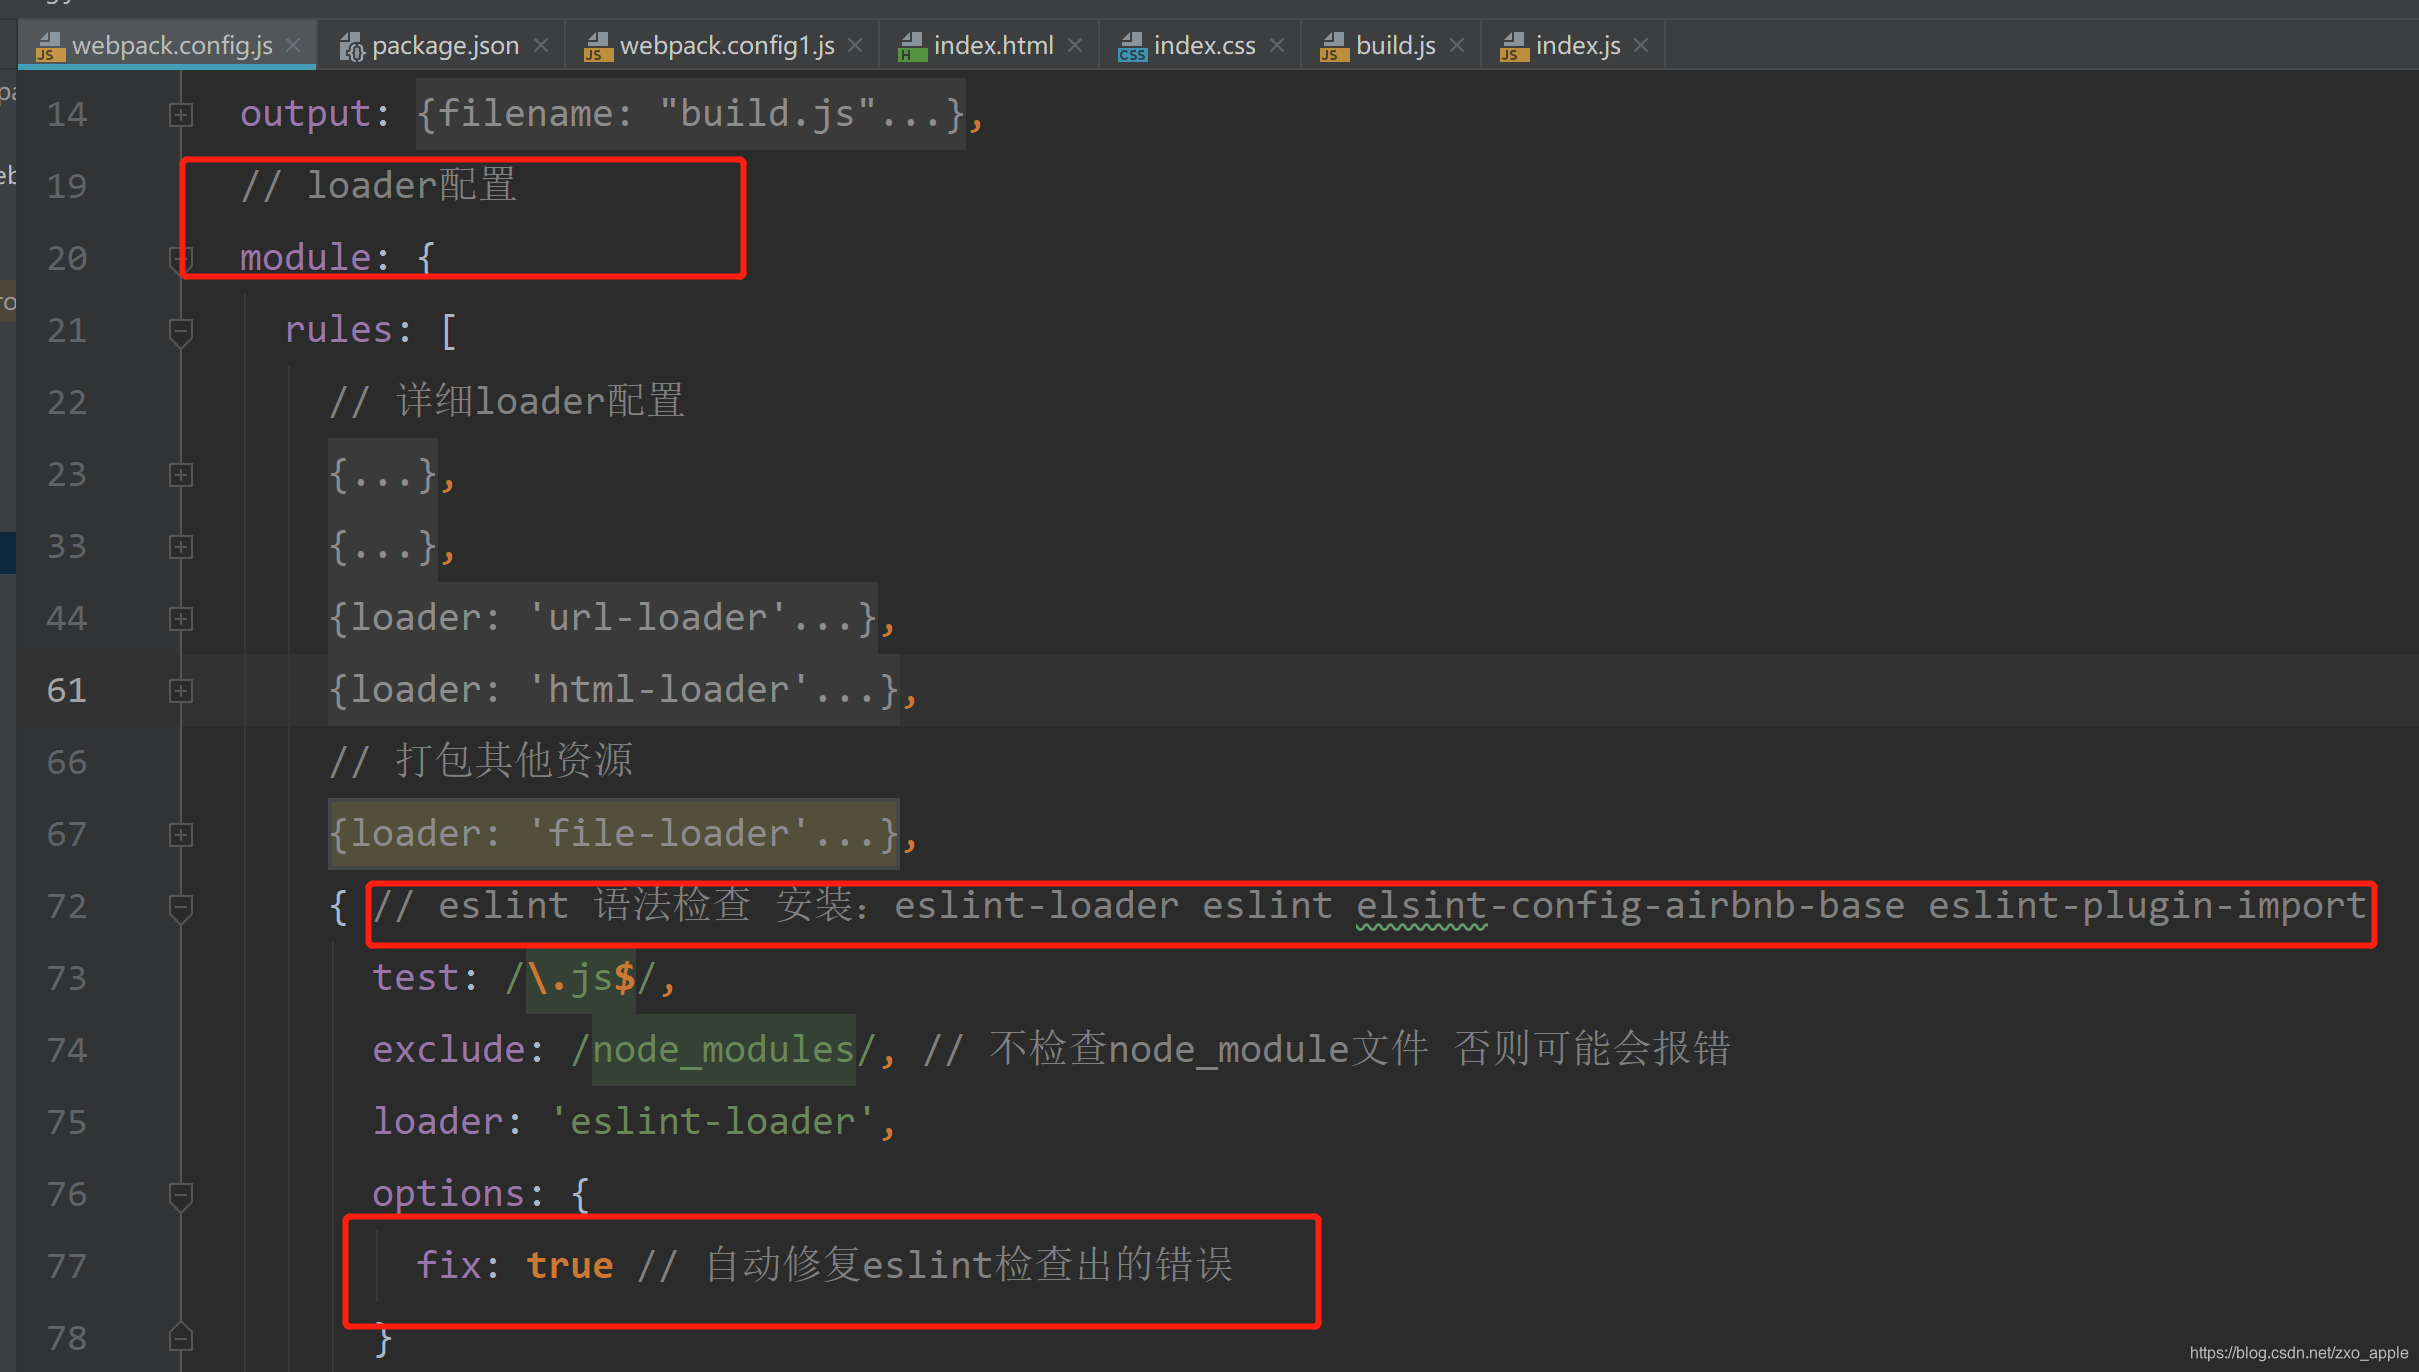Close the webpack.config1.js tab
The width and height of the screenshot is (2419, 1372).
(x=855, y=45)
